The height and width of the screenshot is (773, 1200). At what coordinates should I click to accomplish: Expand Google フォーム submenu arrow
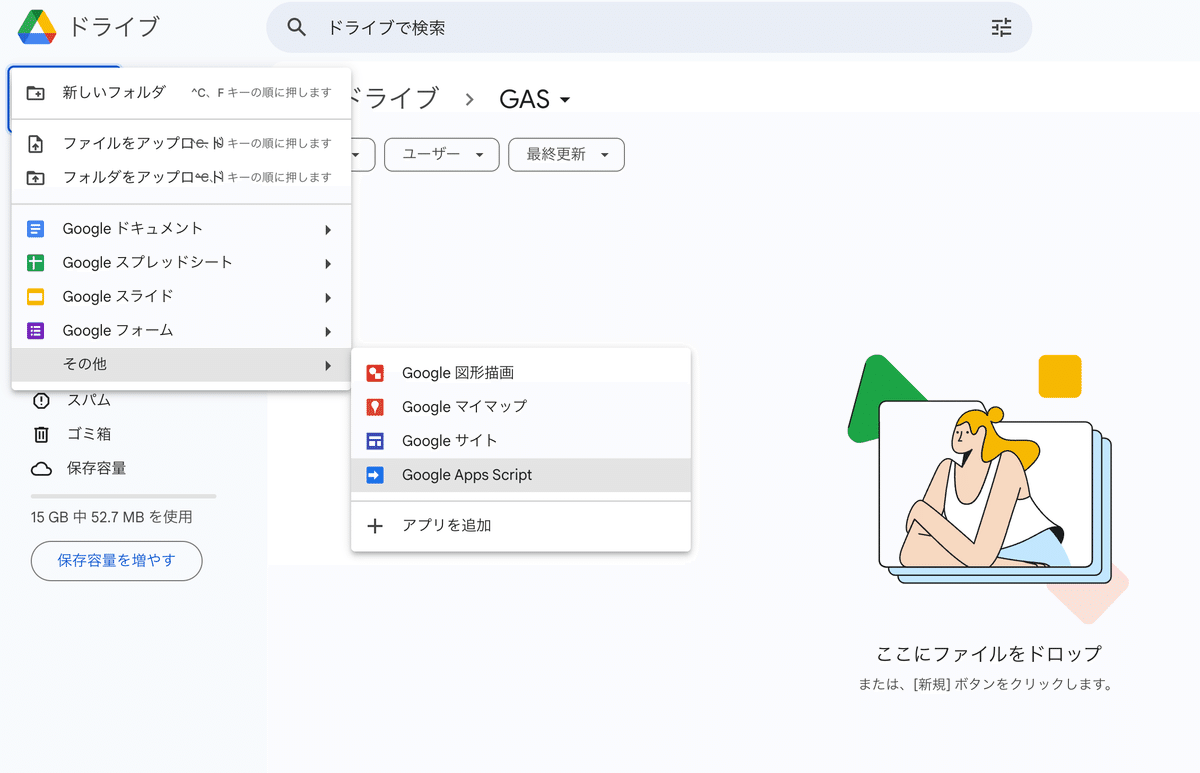(327, 332)
